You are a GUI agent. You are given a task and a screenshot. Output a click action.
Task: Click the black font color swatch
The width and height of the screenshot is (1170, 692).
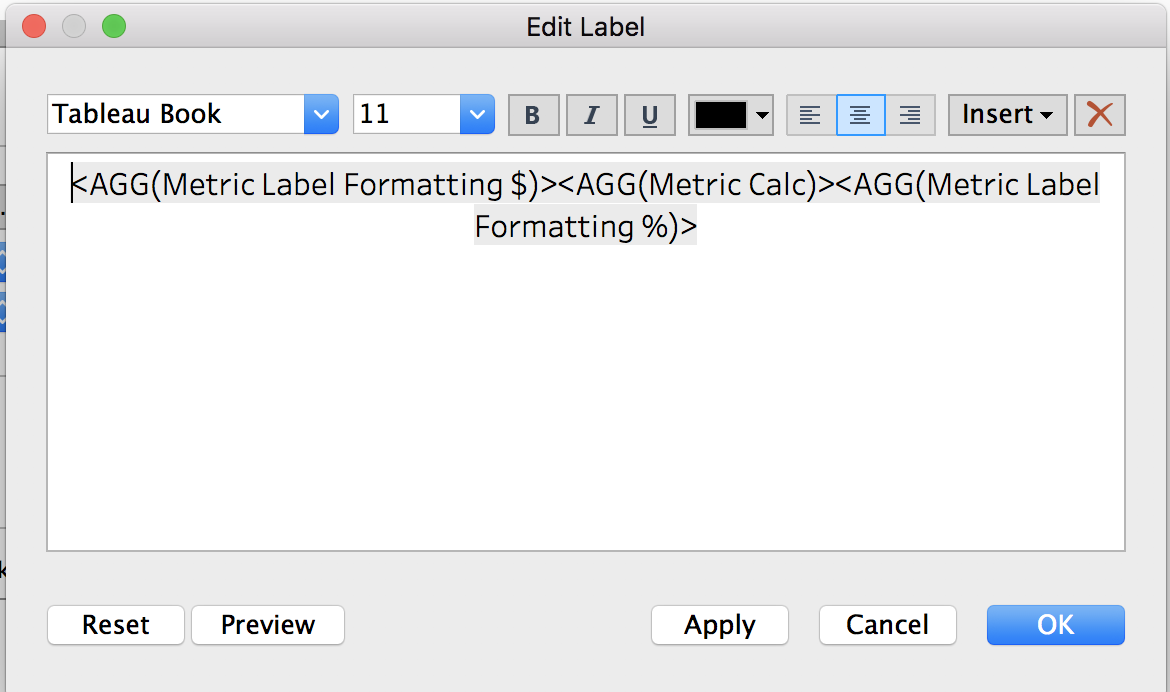coord(721,115)
